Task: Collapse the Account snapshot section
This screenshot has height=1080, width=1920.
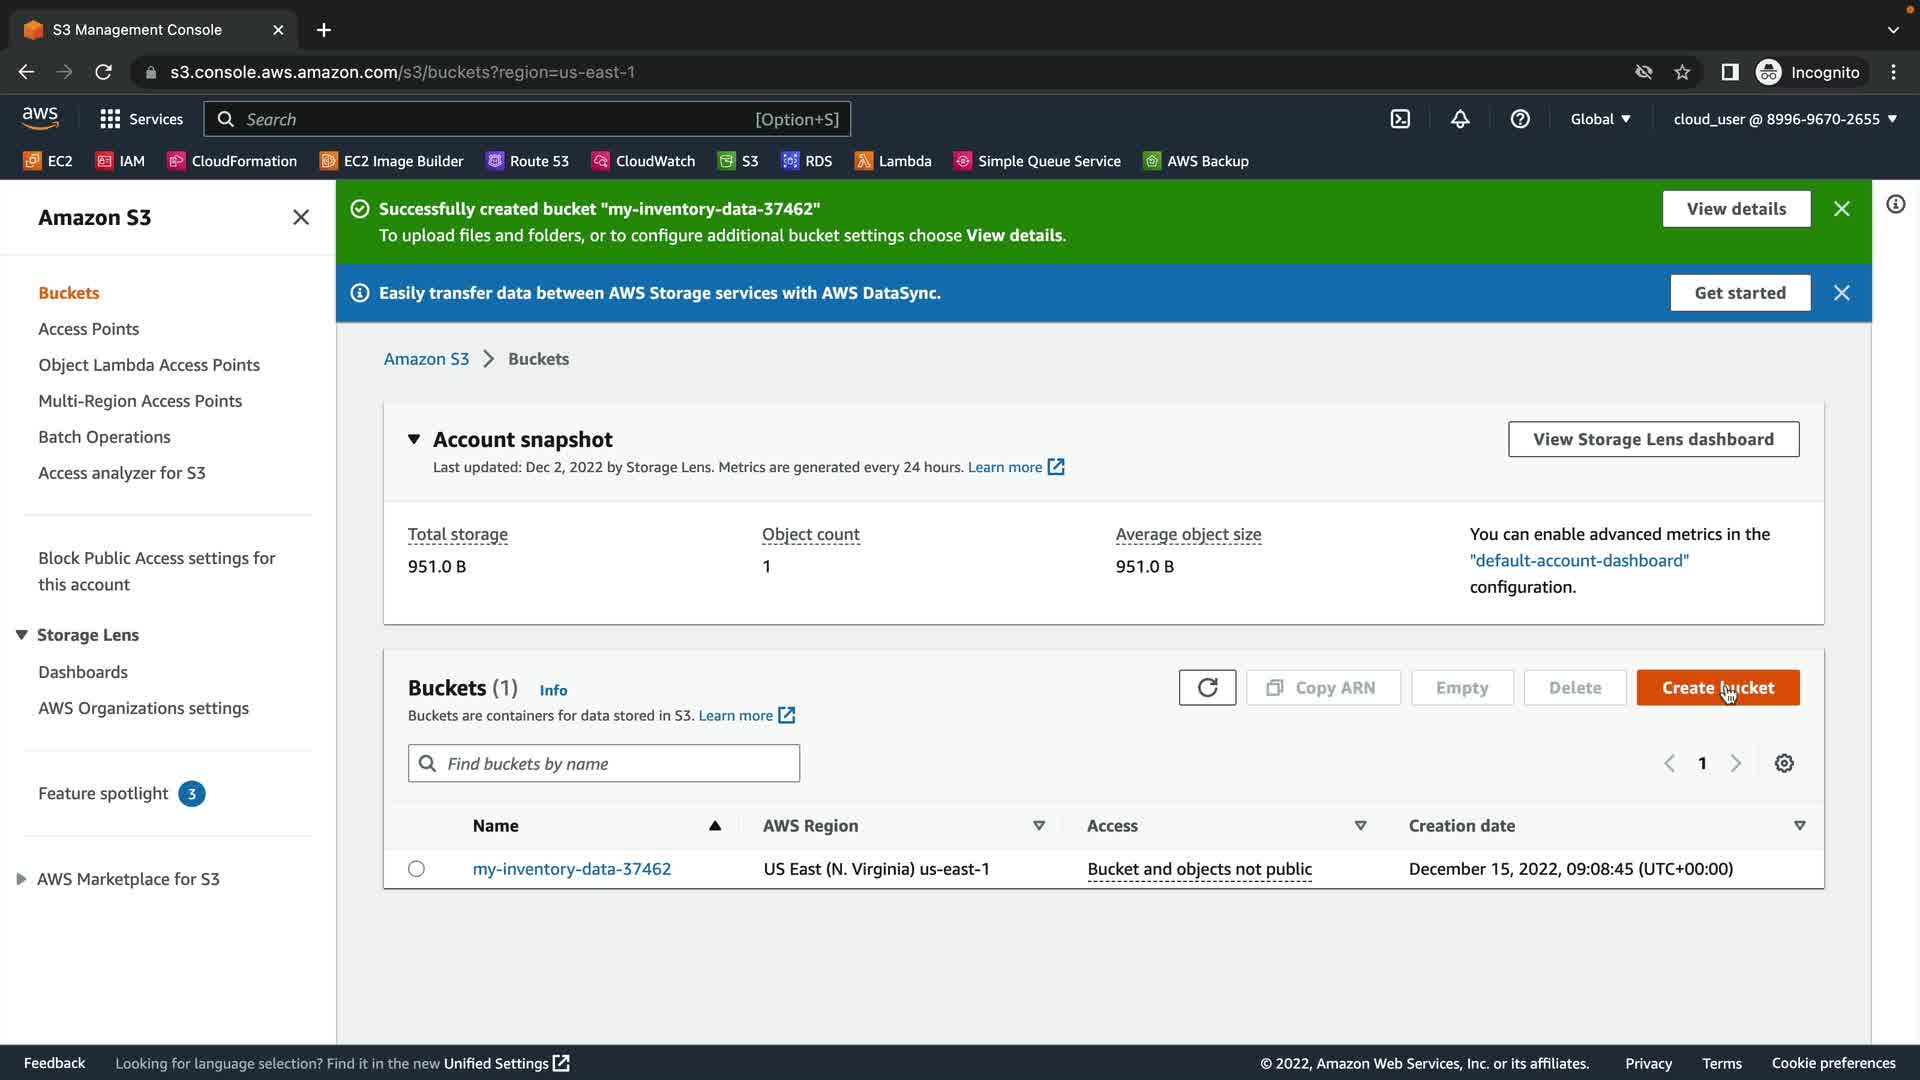Action: [x=414, y=439]
